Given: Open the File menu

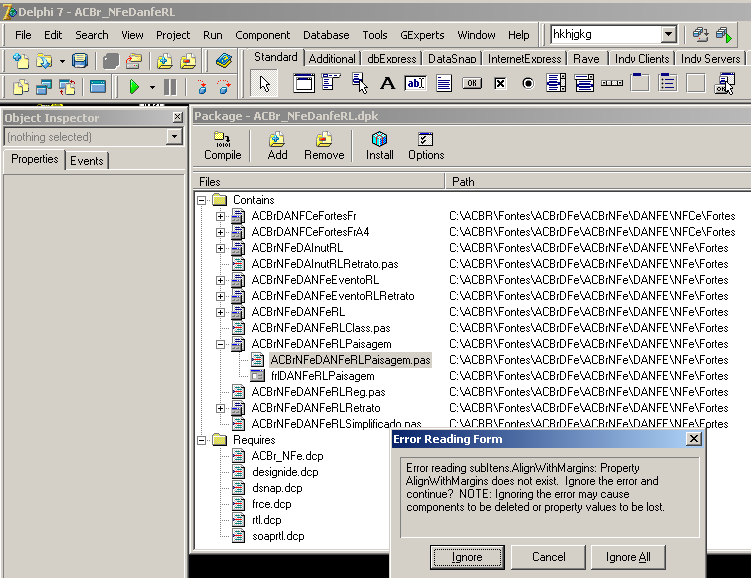Looking at the screenshot, I should (23, 35).
